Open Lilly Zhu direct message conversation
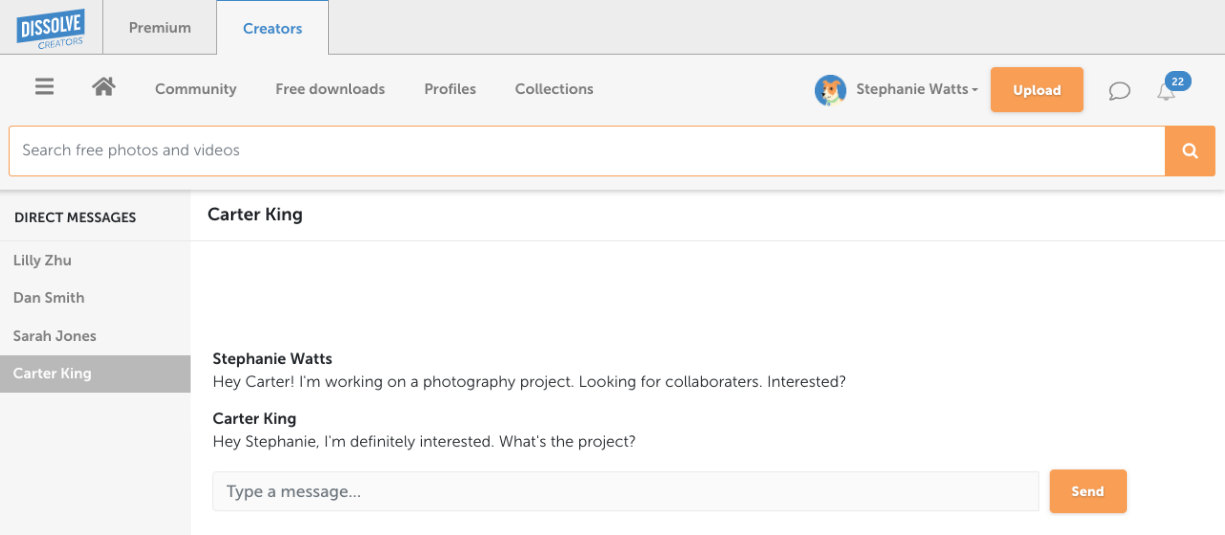The width and height of the screenshot is (1225, 535). coord(43,260)
